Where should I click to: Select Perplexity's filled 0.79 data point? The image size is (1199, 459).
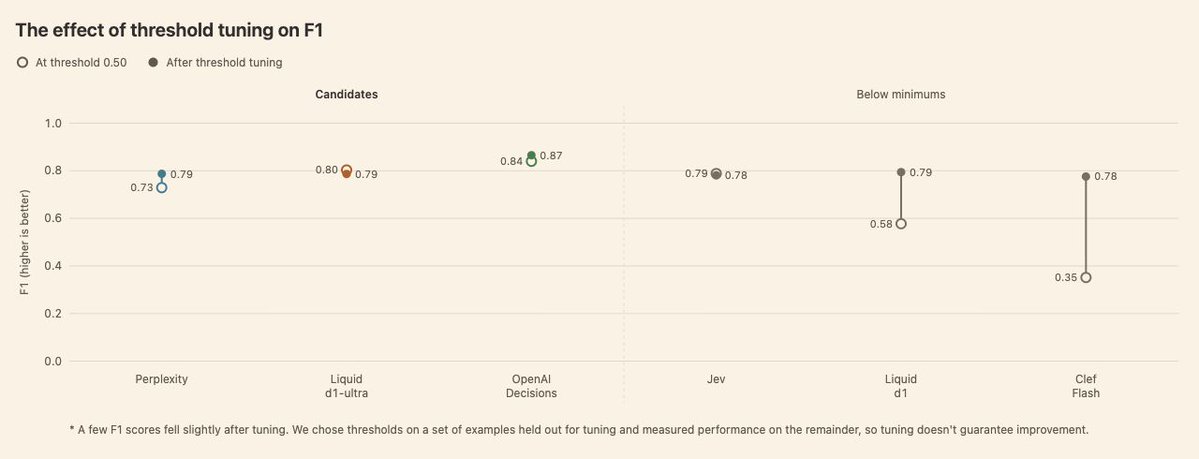pos(161,174)
